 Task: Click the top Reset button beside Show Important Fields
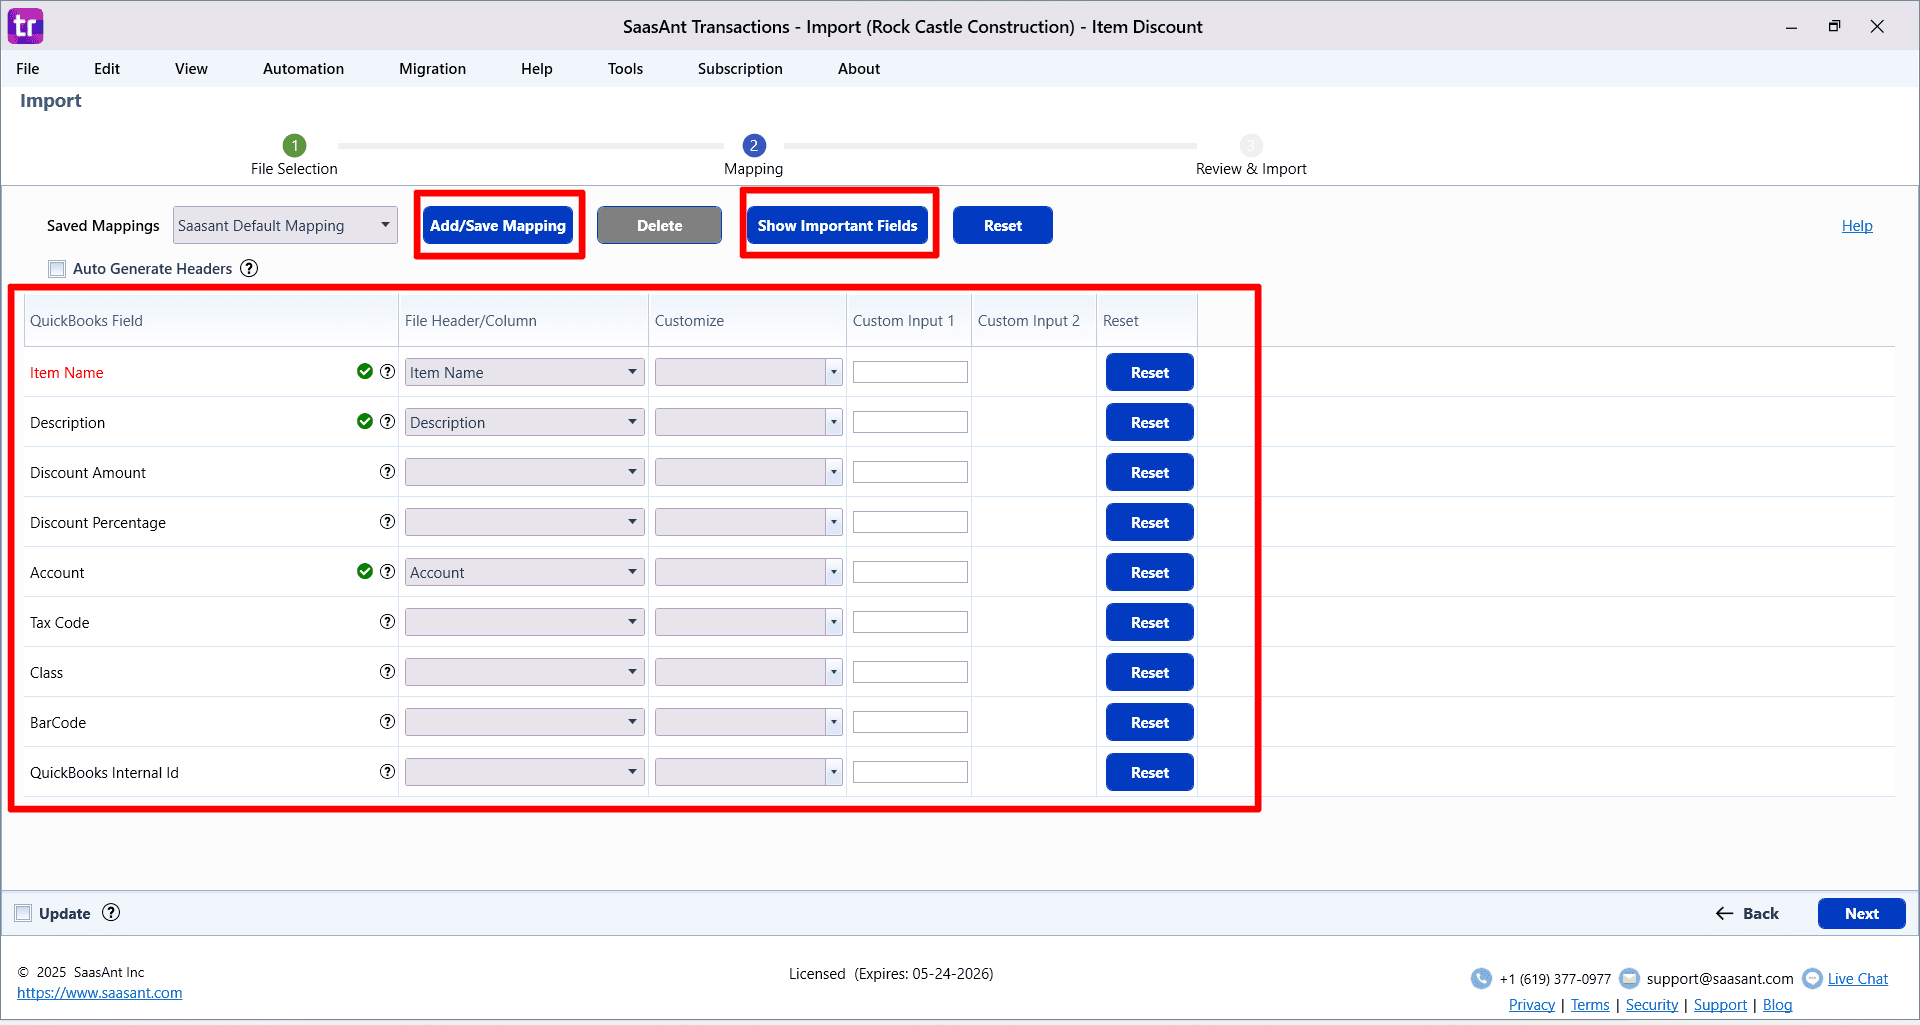[1002, 225]
